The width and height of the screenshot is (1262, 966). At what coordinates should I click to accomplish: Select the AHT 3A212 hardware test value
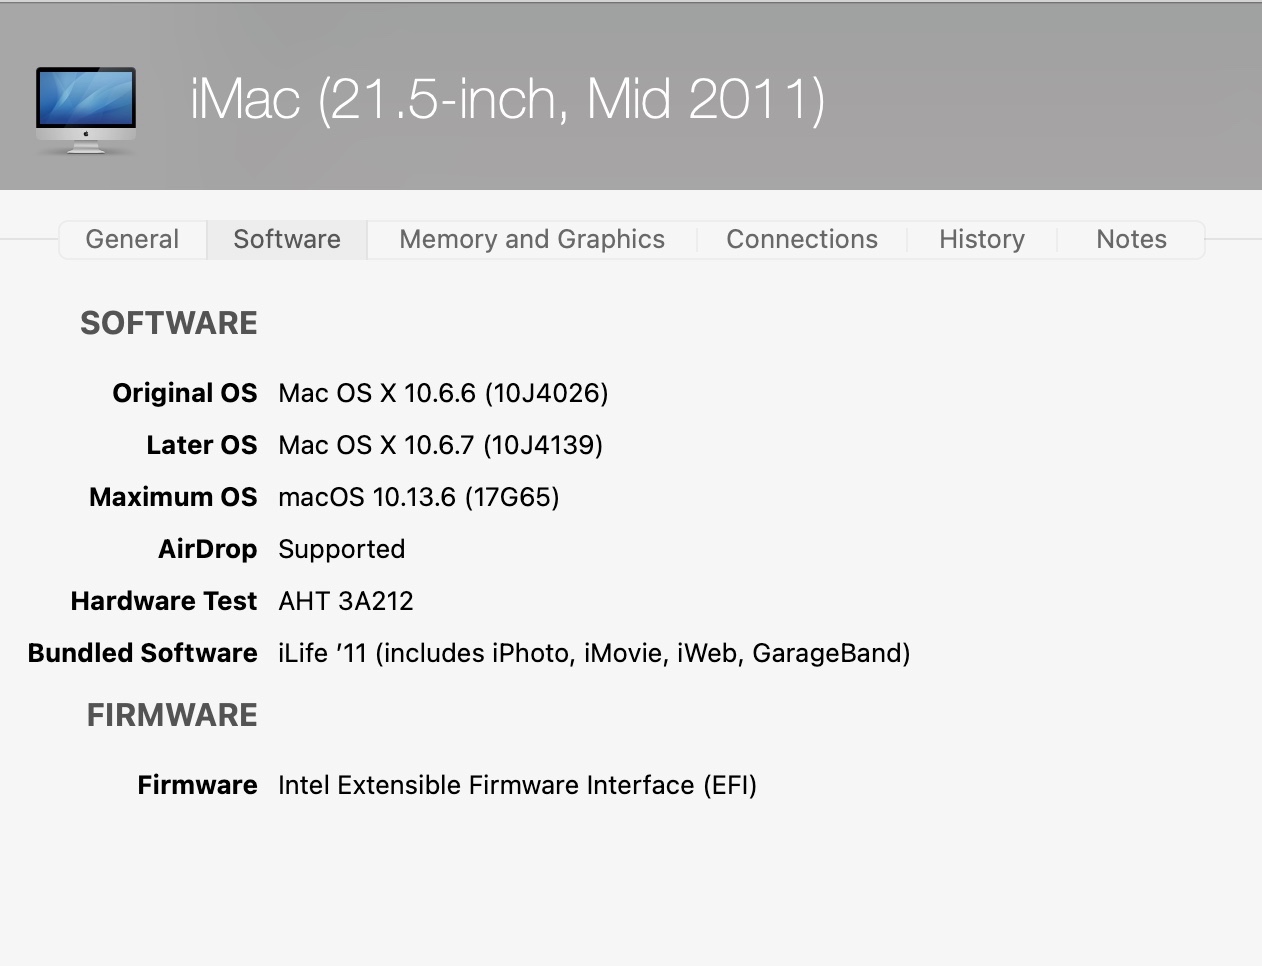(x=345, y=601)
